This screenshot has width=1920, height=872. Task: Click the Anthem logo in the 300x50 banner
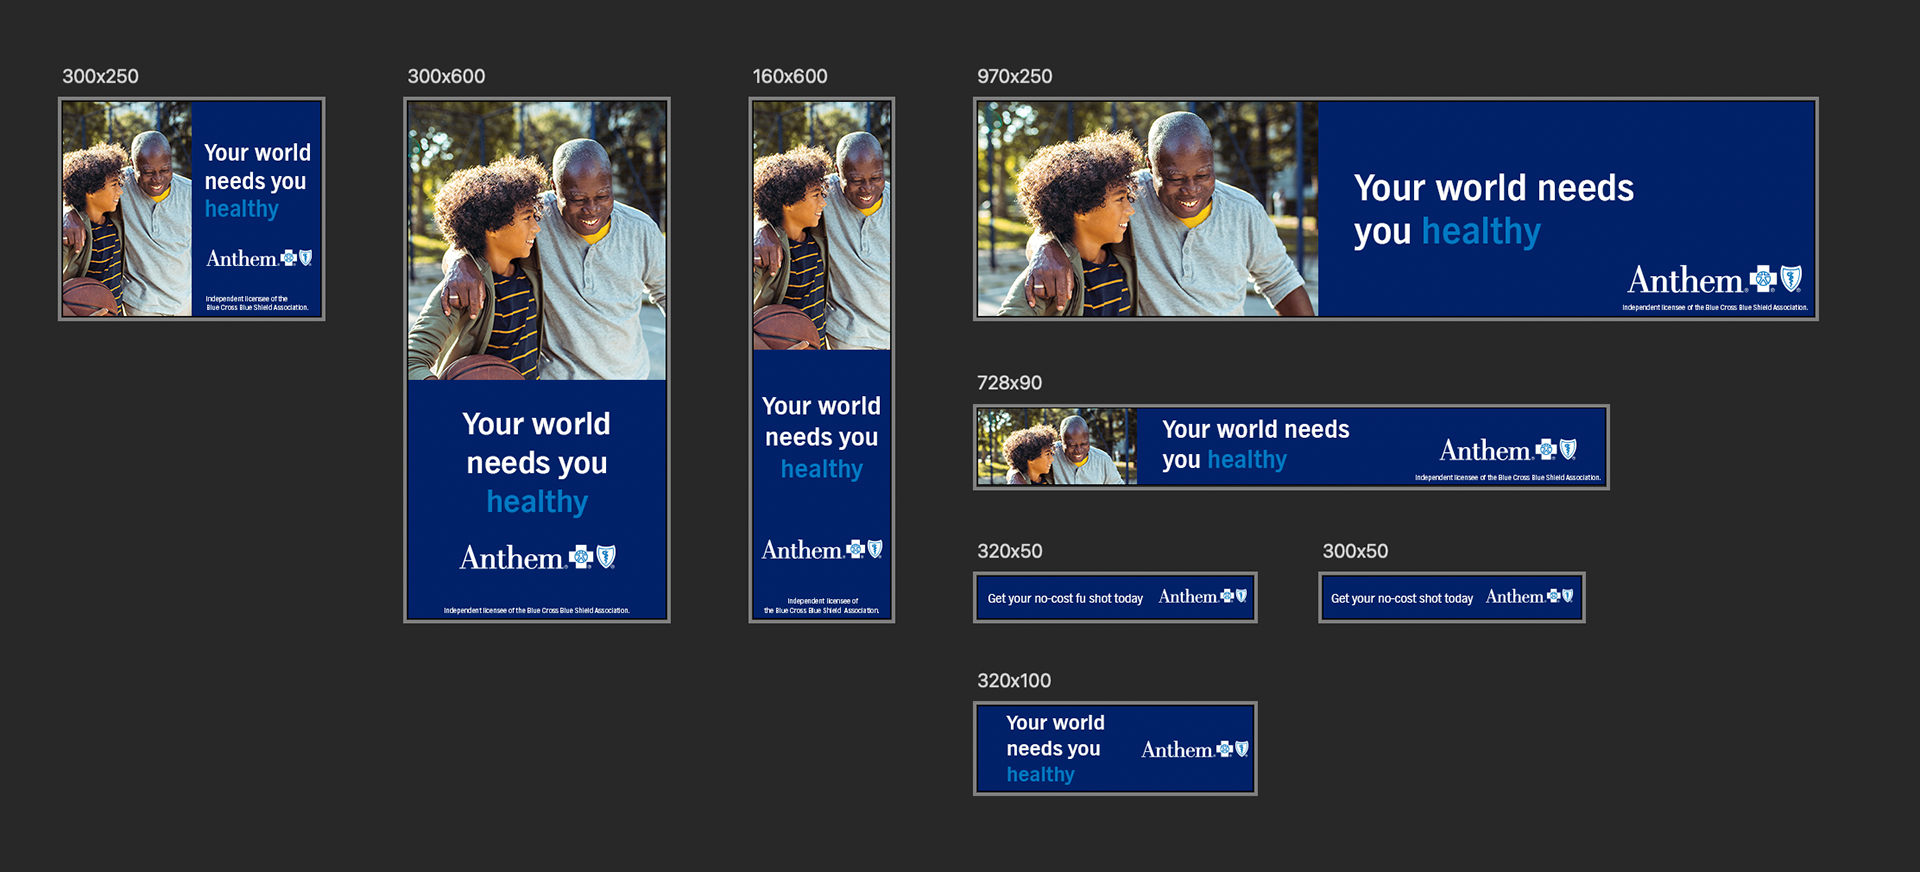pos(1529,596)
